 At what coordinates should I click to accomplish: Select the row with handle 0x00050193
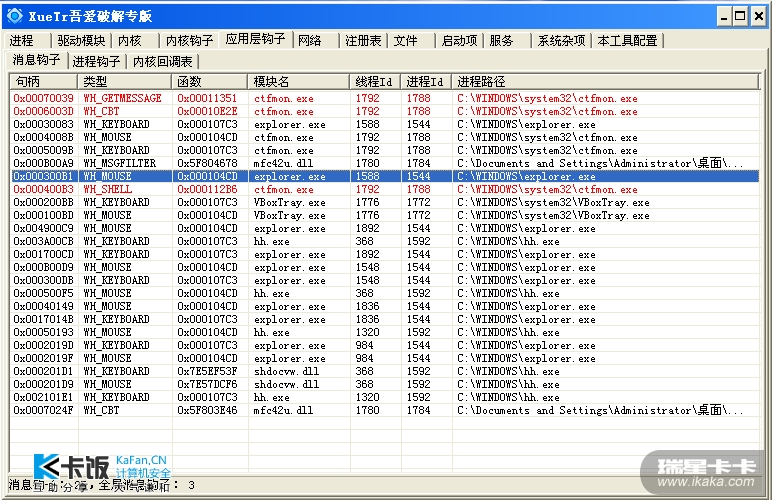pos(384,332)
